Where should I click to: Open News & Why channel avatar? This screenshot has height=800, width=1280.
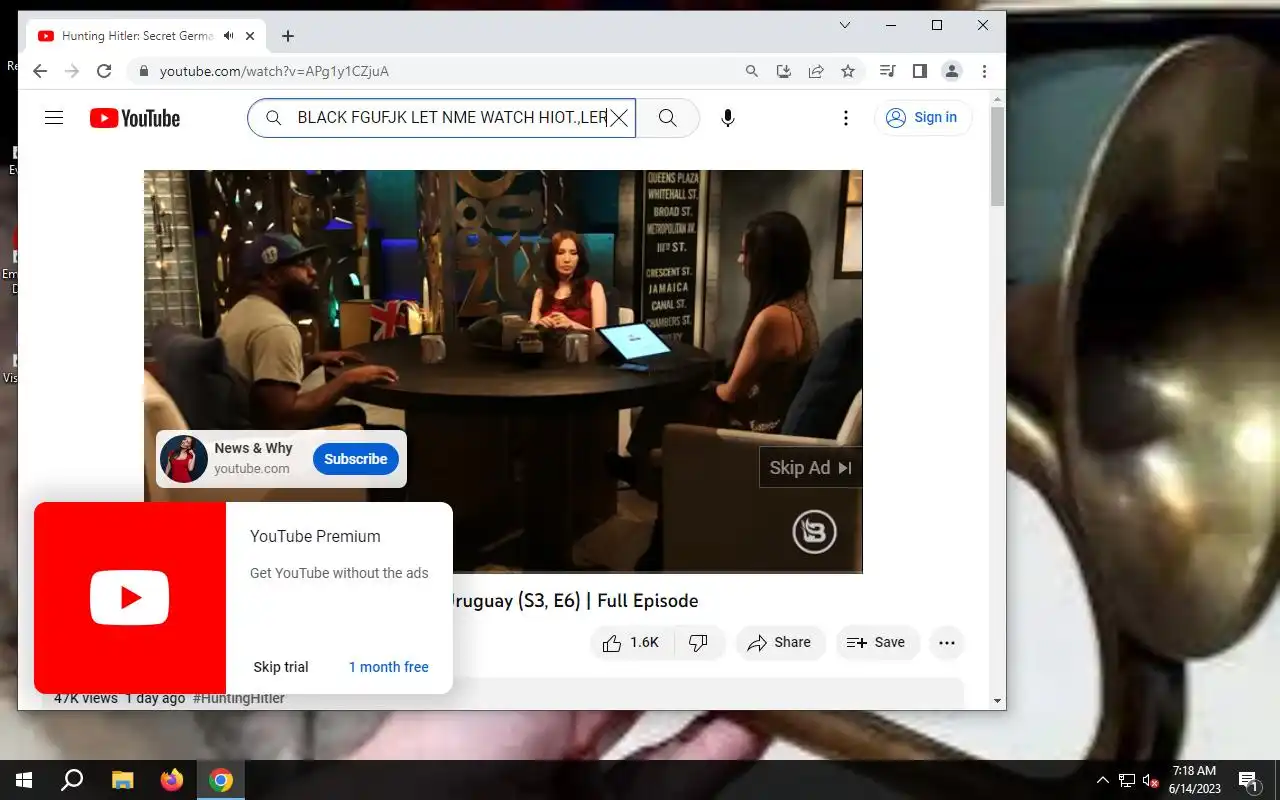184,459
